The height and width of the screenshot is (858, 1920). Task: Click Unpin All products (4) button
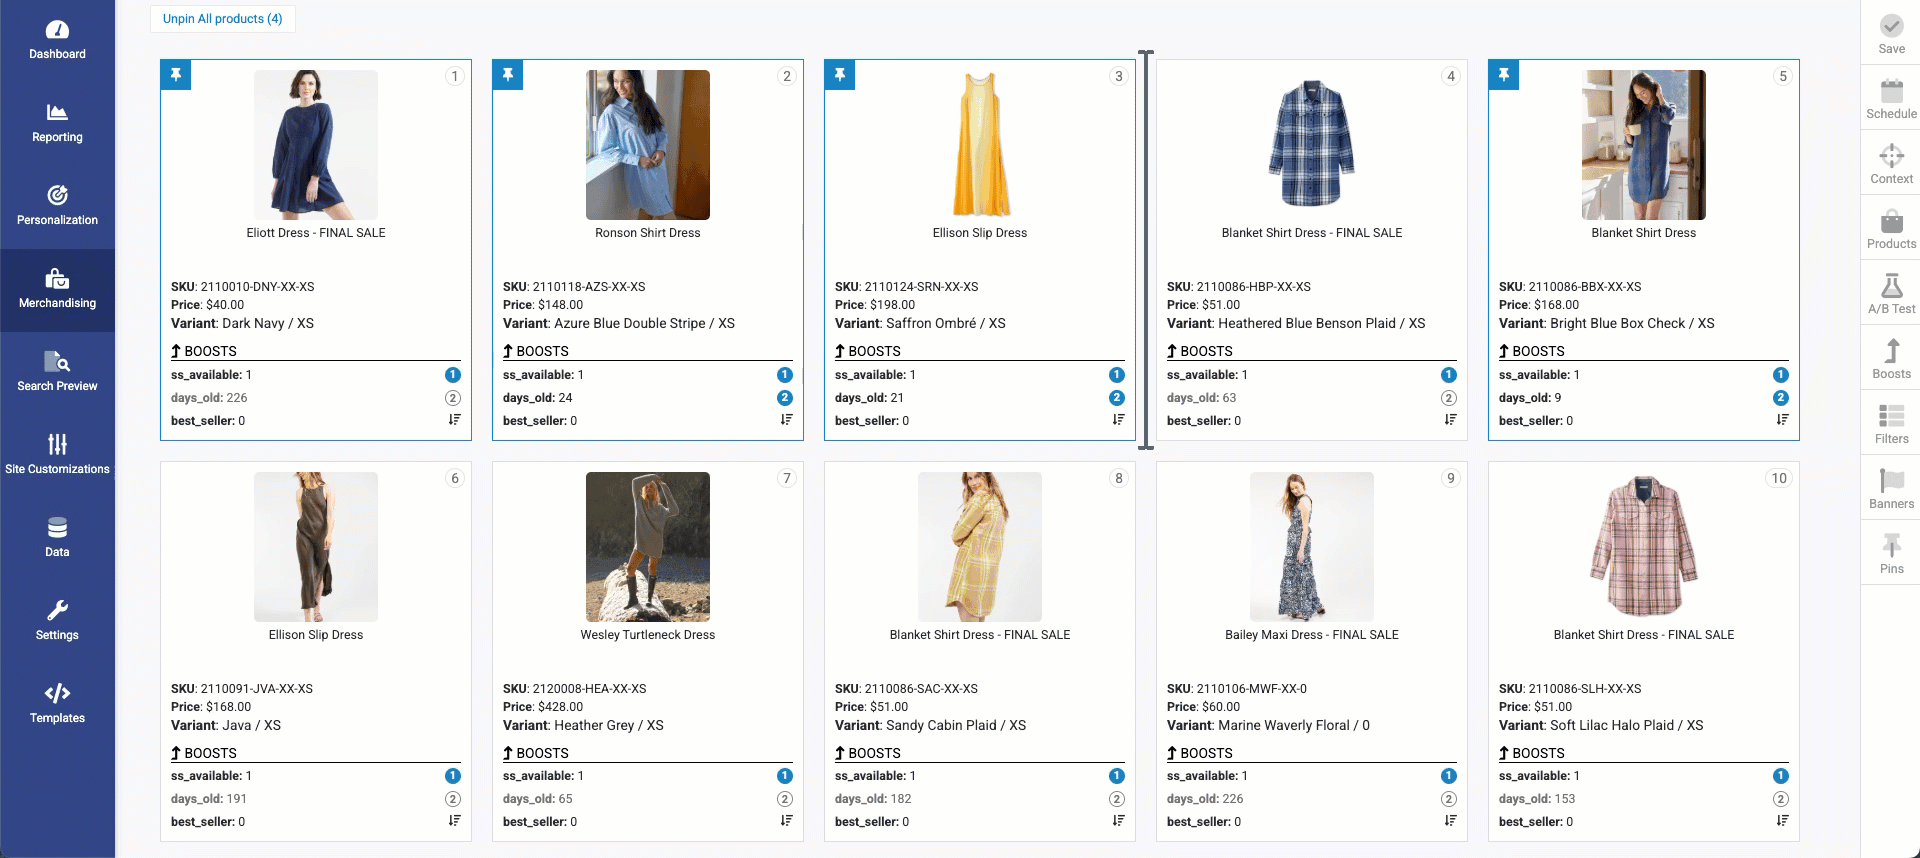tap(223, 19)
